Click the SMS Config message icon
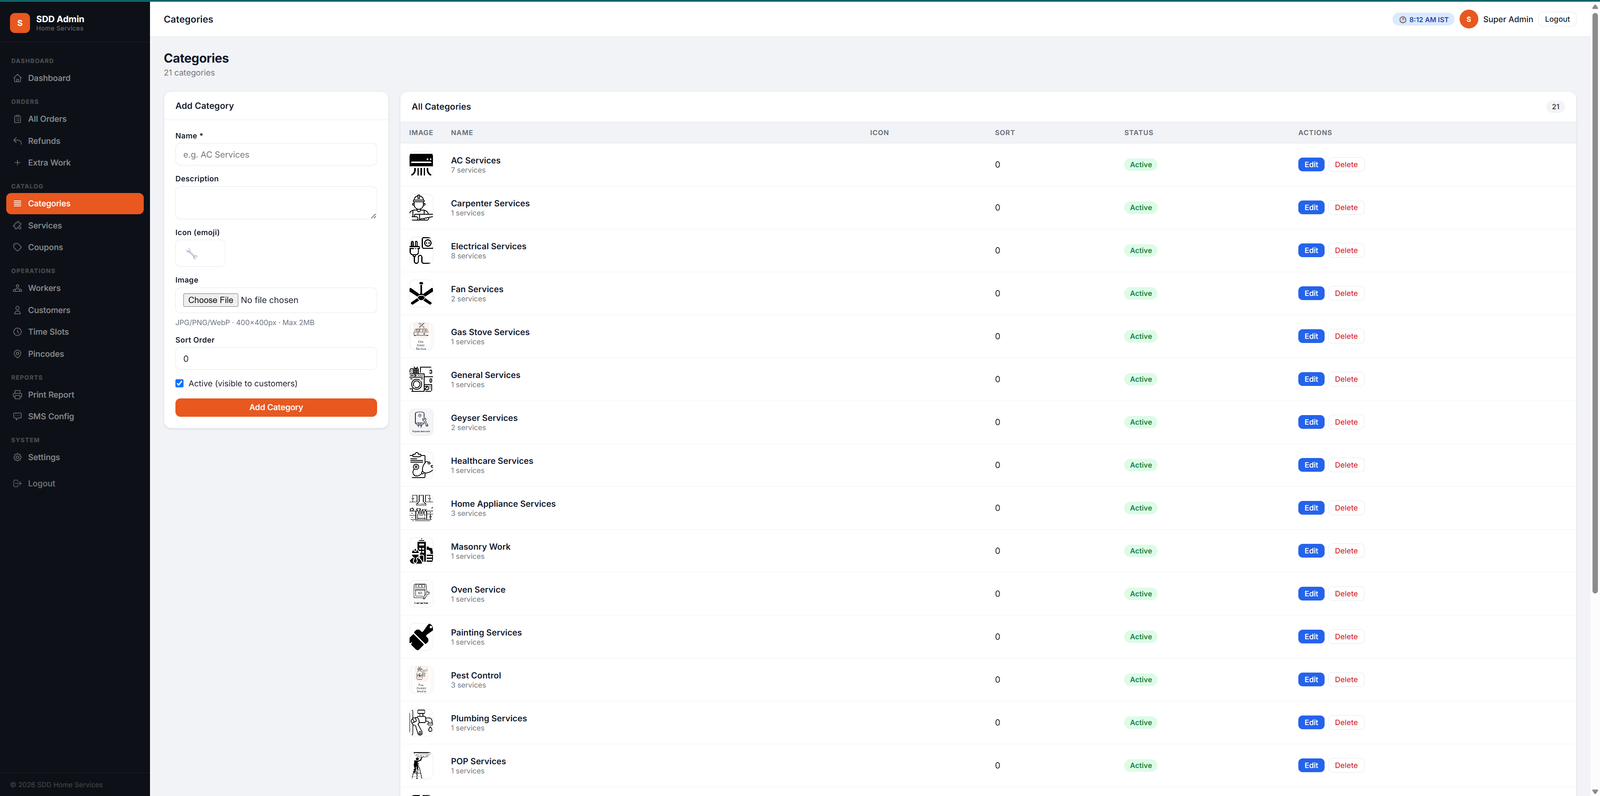The height and width of the screenshot is (796, 1600). (17, 417)
